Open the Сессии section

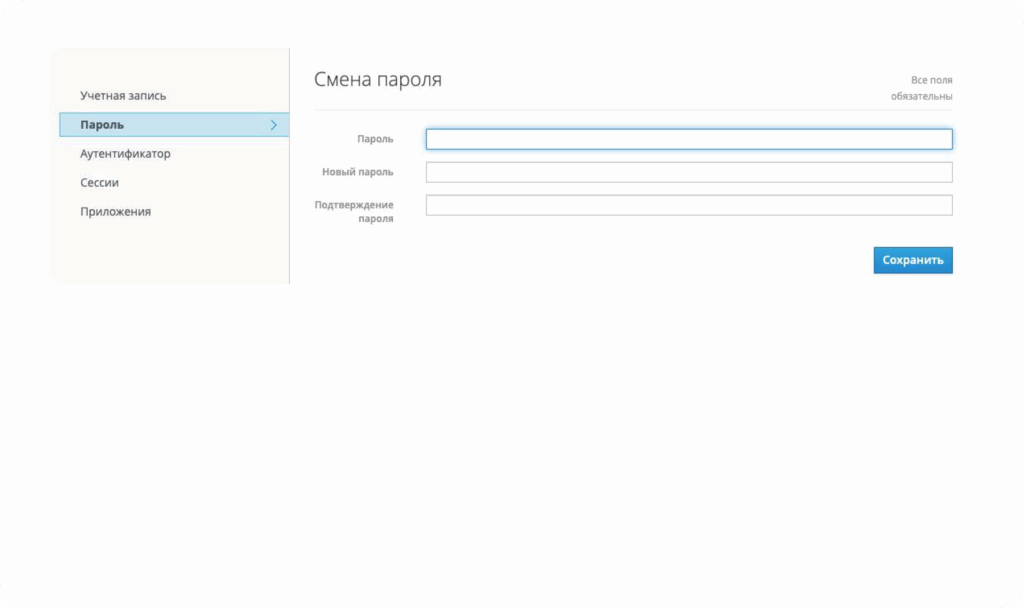pyautogui.click(x=100, y=183)
